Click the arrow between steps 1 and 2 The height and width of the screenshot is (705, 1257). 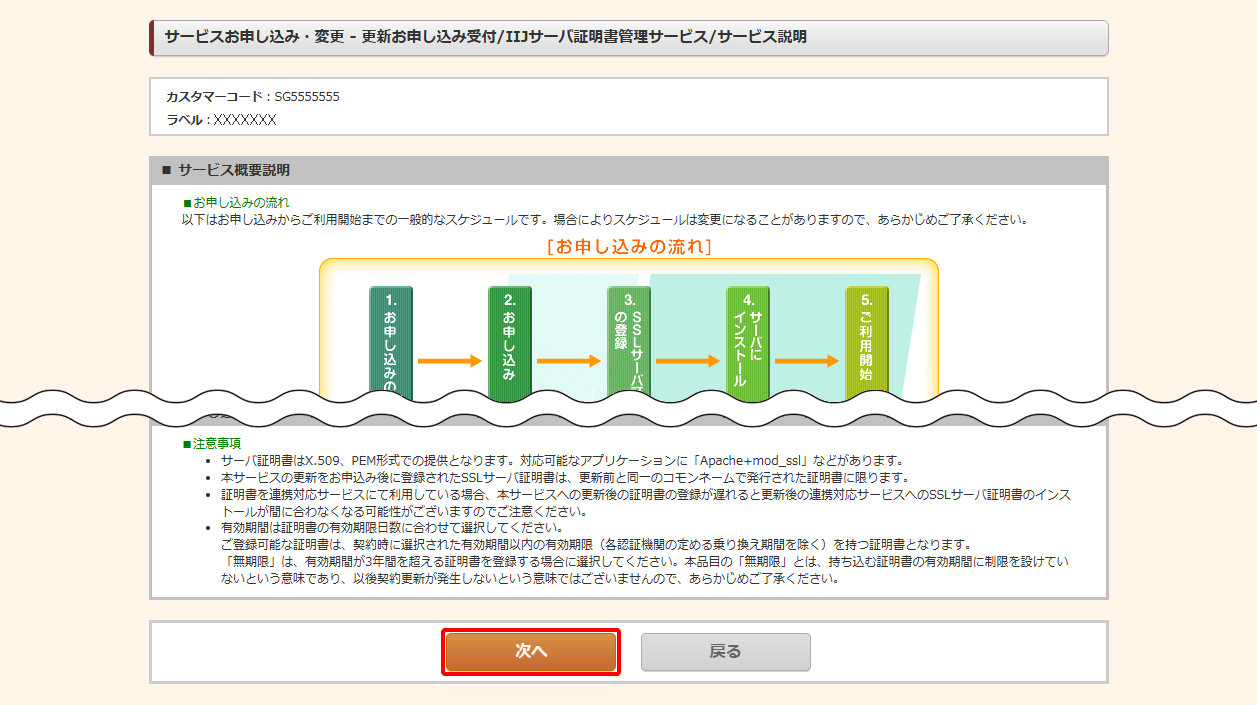click(449, 361)
